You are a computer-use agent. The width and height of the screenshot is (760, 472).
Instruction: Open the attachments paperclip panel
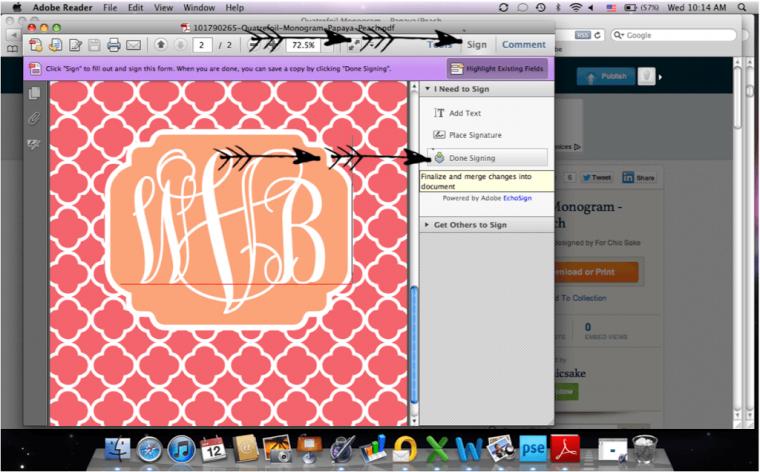34,118
